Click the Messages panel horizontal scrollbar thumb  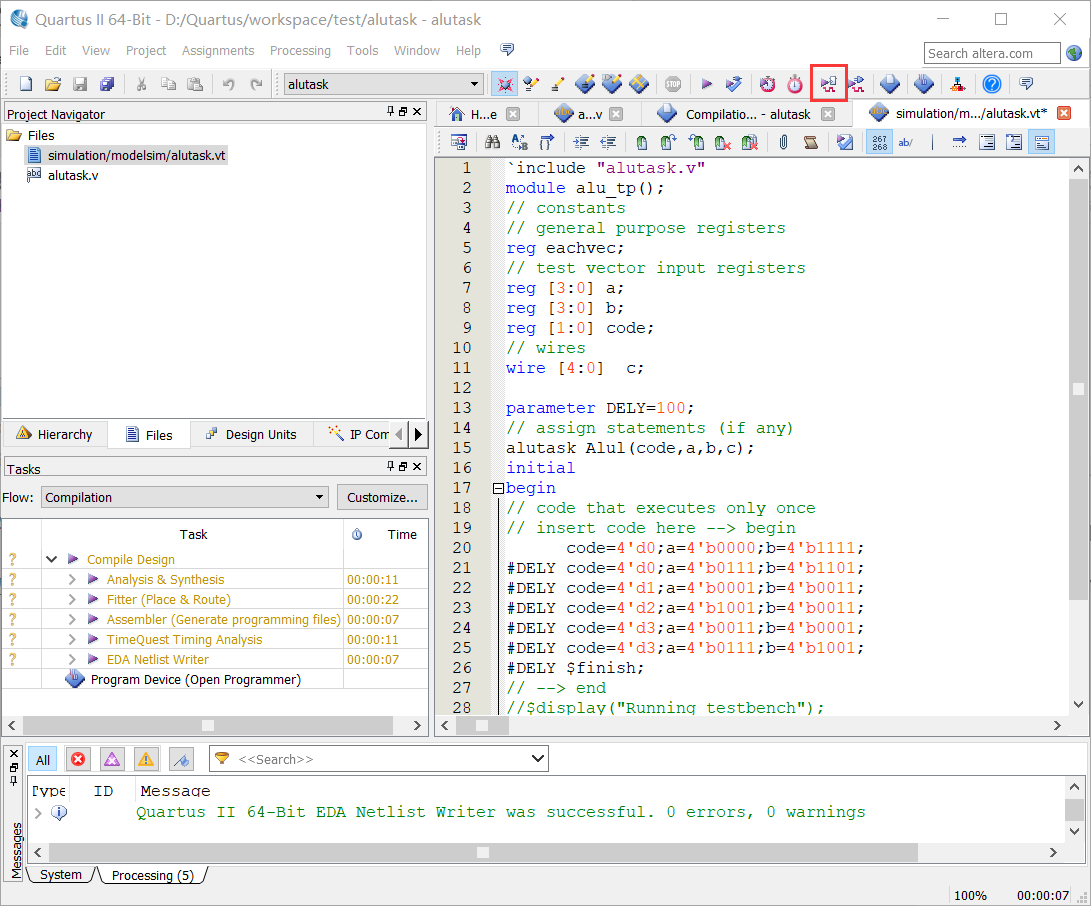click(483, 852)
